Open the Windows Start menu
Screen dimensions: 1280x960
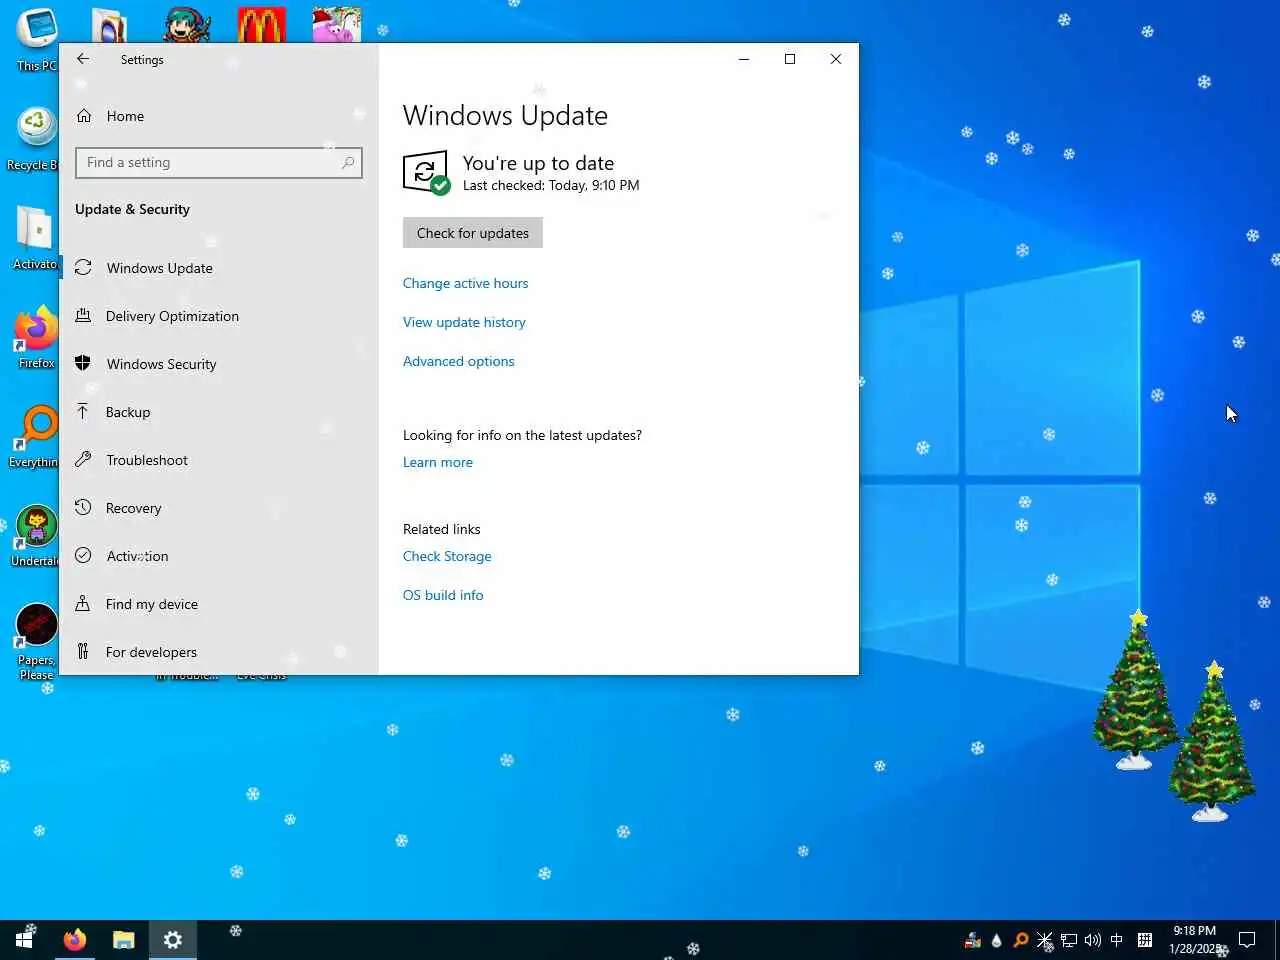24,940
